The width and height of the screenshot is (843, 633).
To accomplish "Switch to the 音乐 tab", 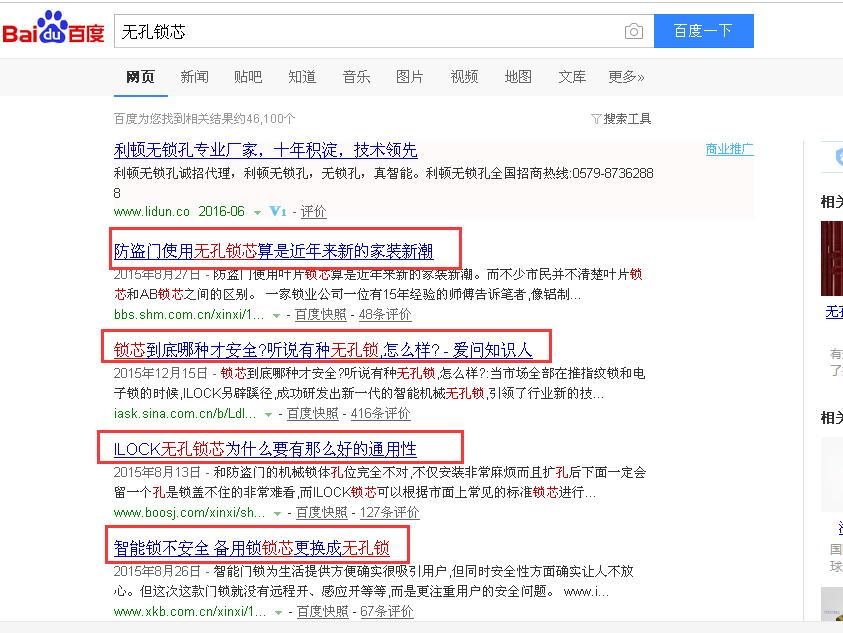I will click(356, 77).
